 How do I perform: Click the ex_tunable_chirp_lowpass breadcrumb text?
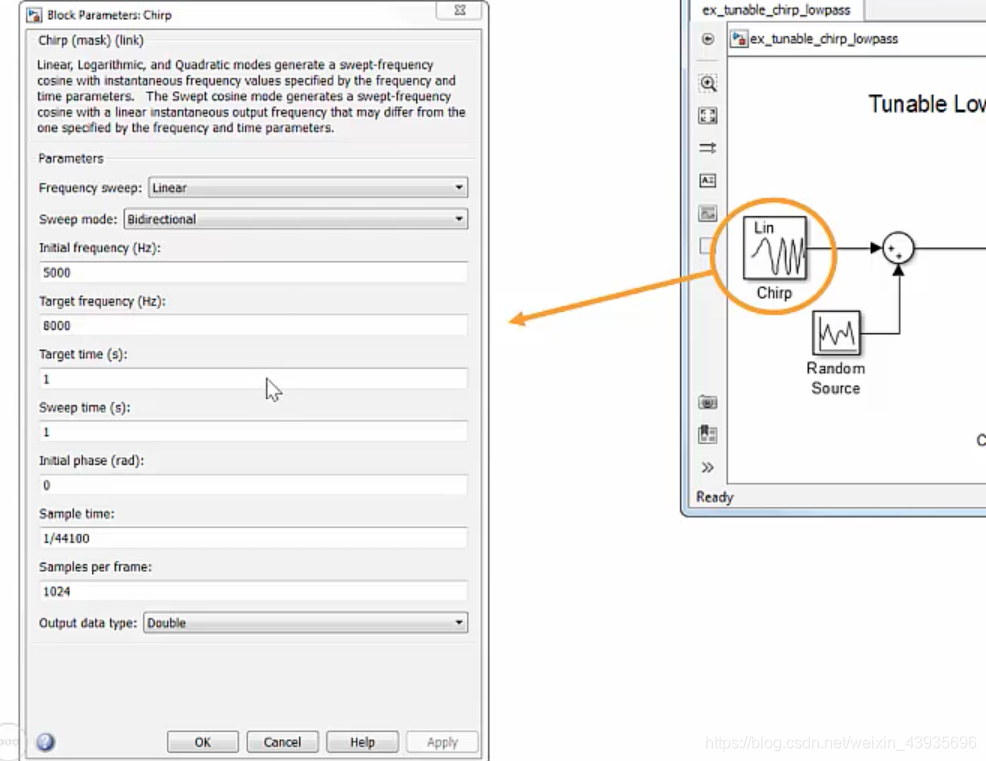[x=824, y=39]
